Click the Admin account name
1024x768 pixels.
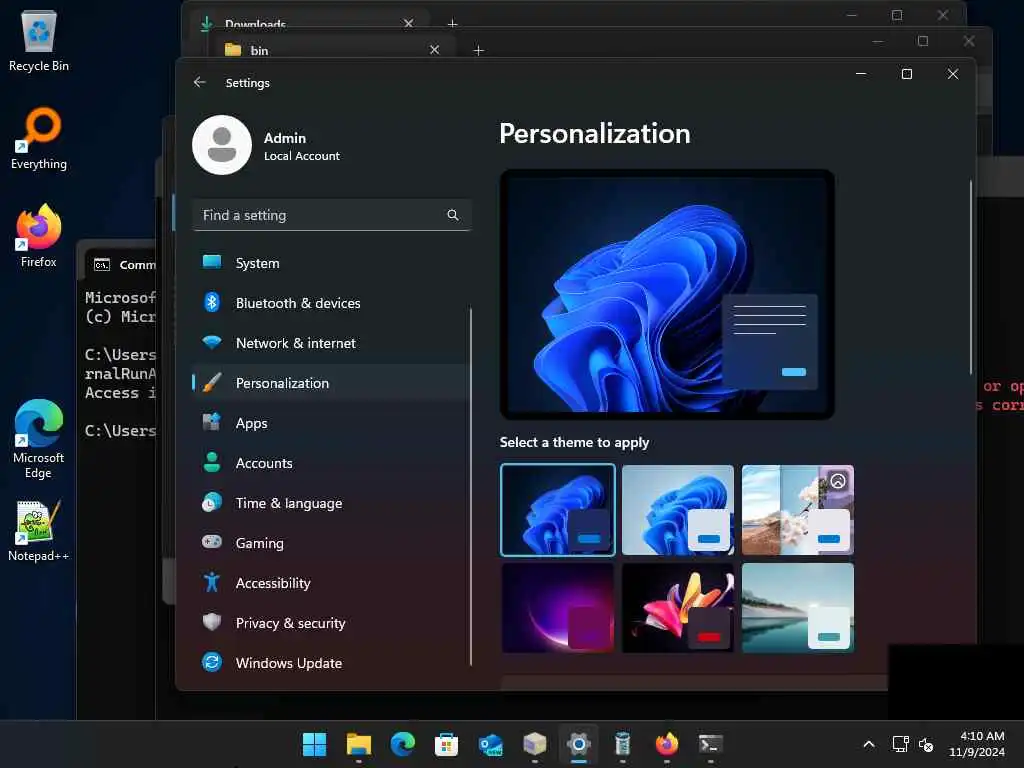pyautogui.click(x=285, y=138)
